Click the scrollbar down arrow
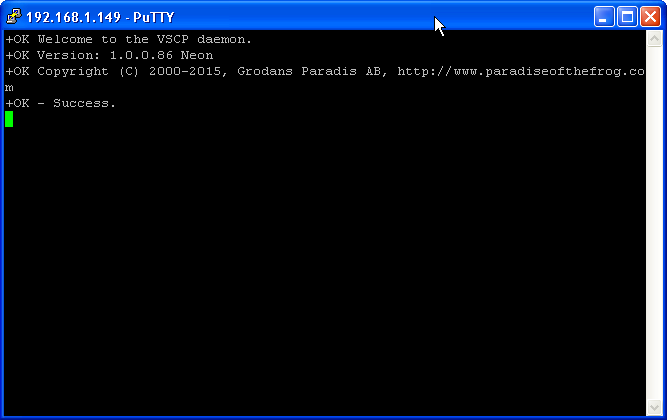 (655, 406)
